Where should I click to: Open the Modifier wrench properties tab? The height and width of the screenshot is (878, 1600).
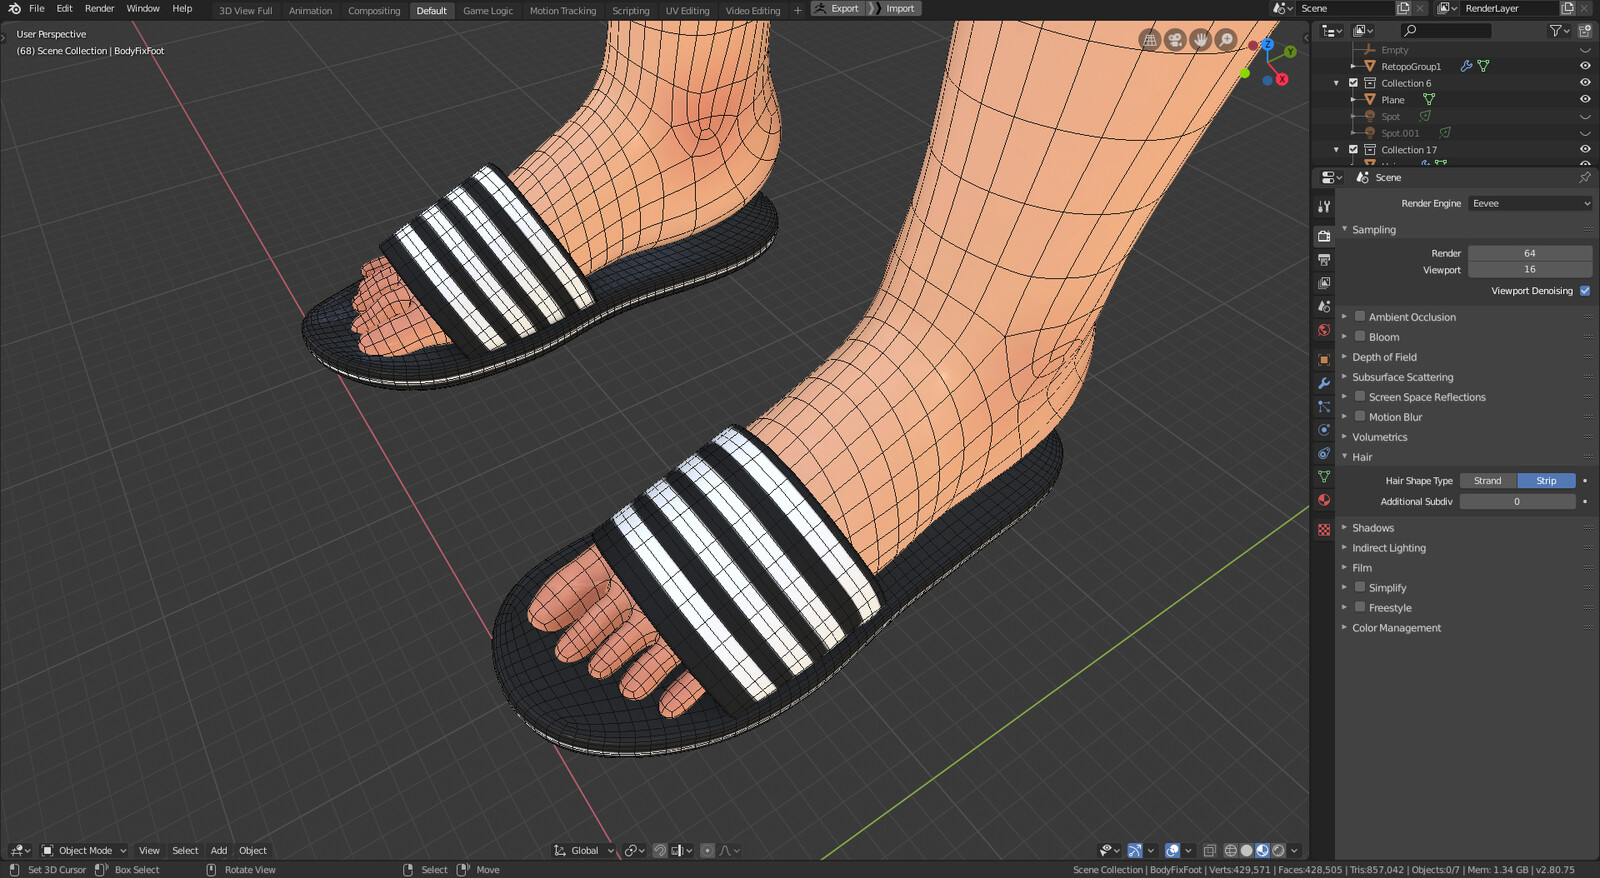(1323, 383)
